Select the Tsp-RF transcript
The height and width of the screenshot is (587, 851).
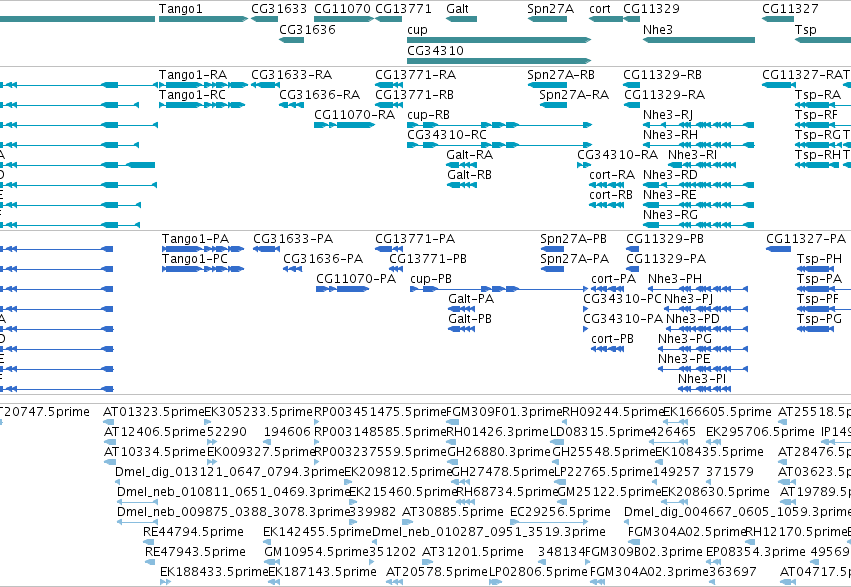(823, 125)
